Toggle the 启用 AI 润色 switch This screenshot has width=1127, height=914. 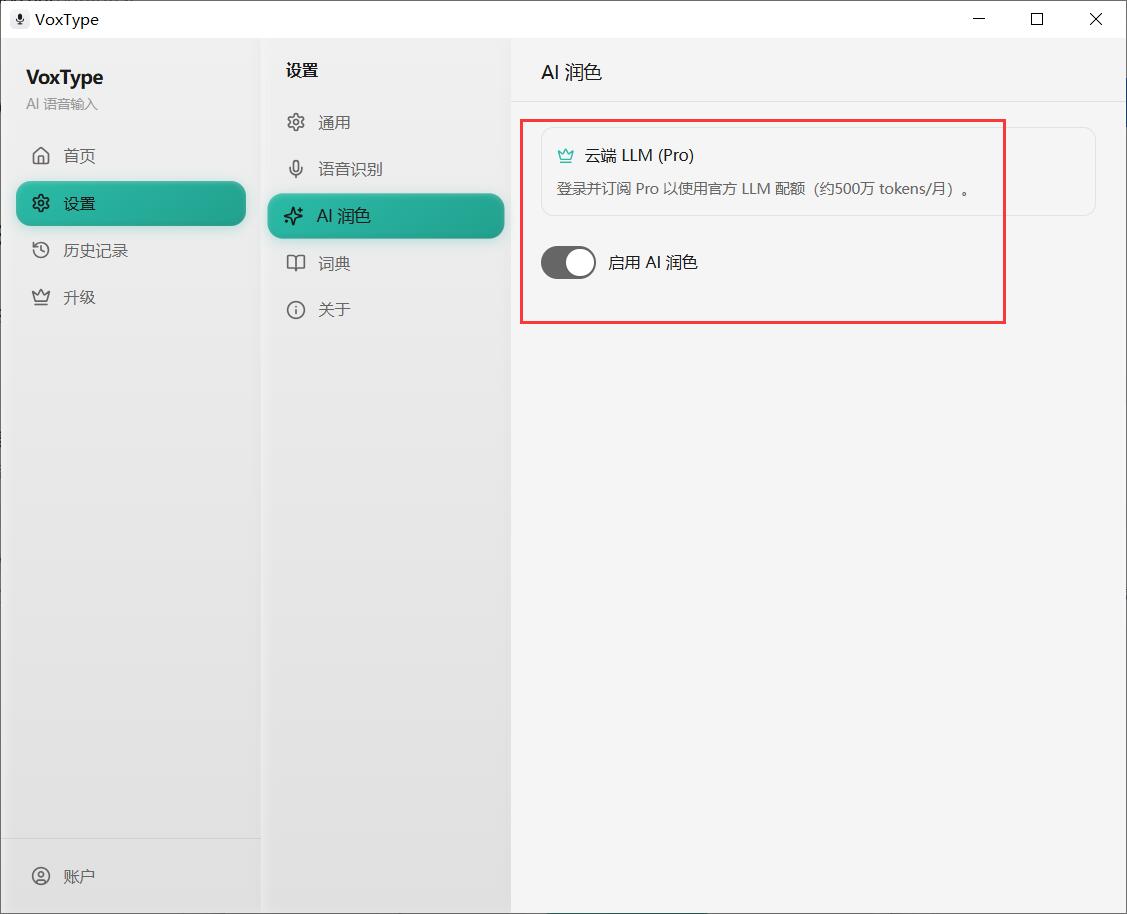pyautogui.click(x=568, y=262)
